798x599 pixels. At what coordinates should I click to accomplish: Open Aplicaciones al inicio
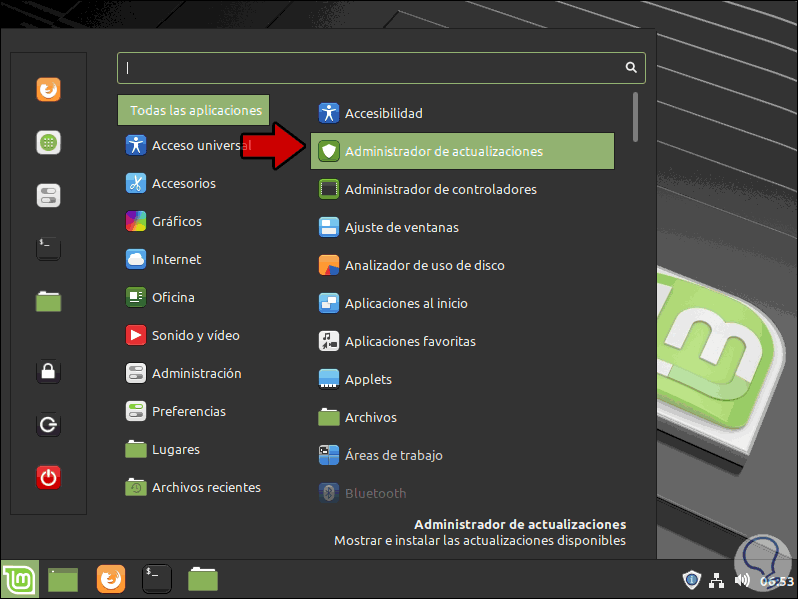tap(462, 303)
